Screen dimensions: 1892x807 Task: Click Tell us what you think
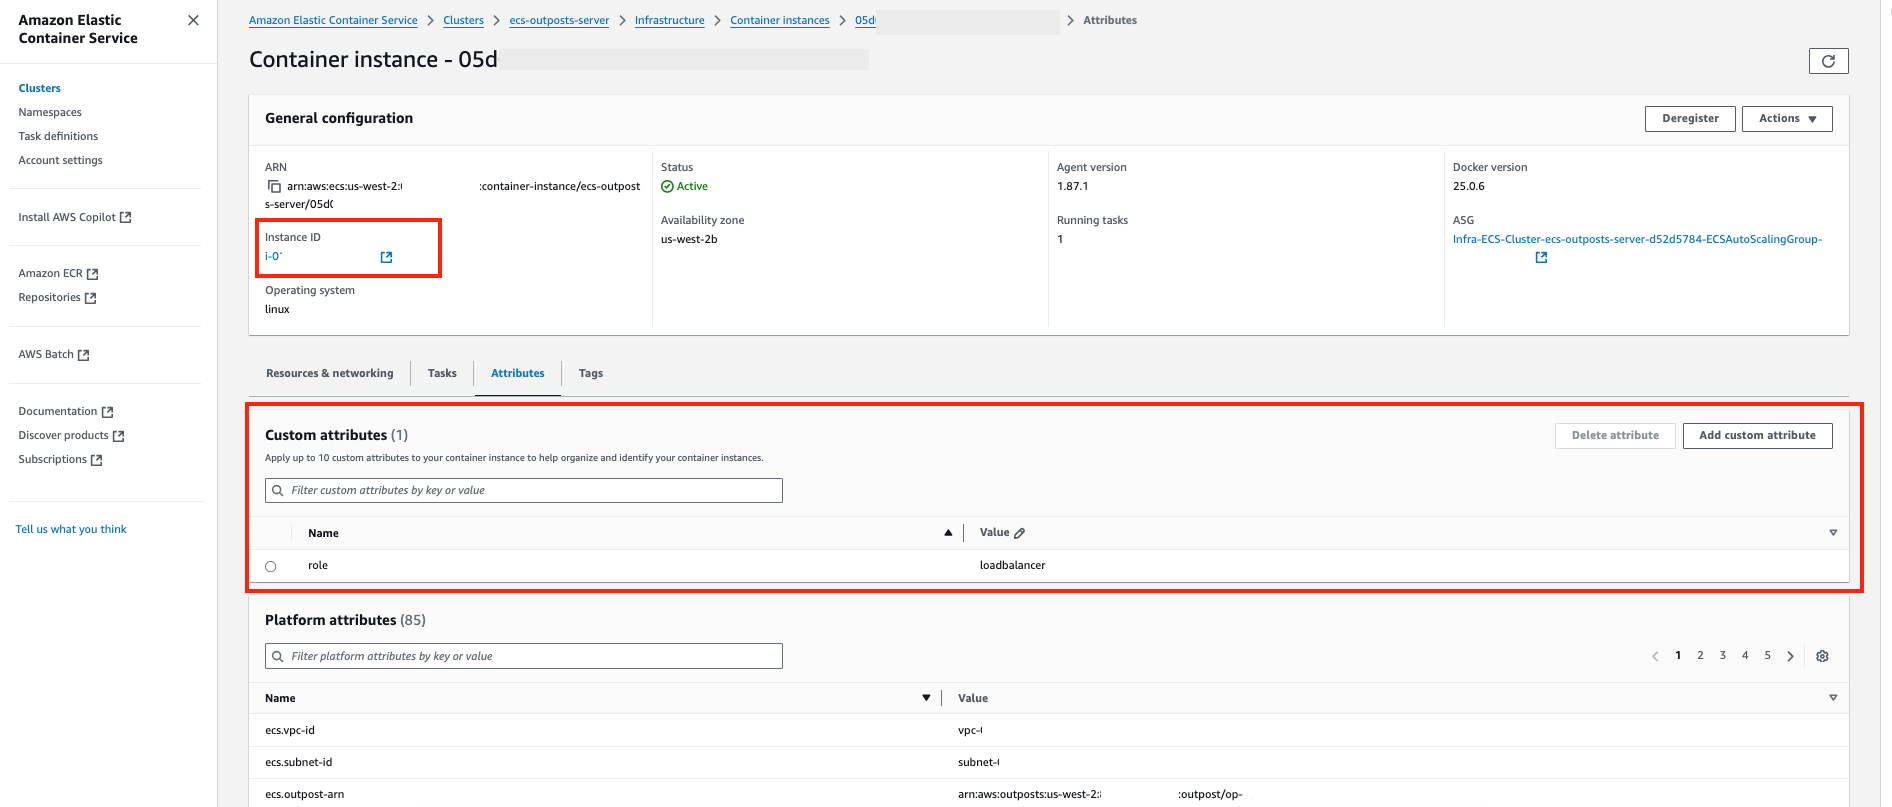tap(71, 529)
